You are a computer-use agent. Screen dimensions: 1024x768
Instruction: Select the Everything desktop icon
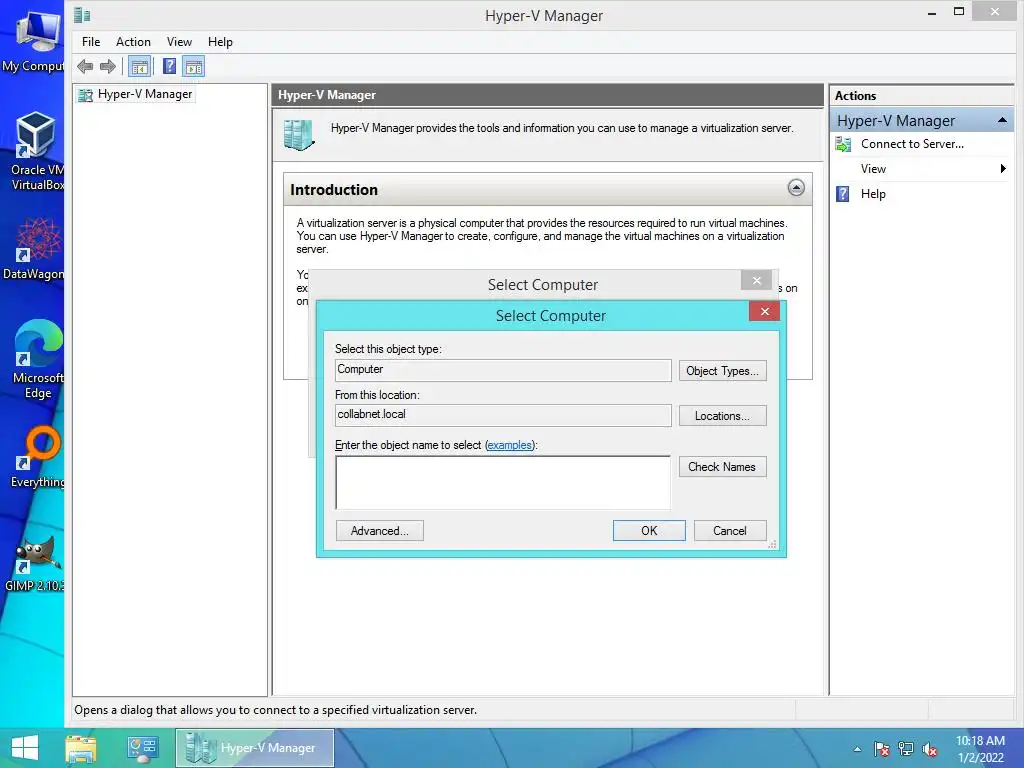click(38, 457)
